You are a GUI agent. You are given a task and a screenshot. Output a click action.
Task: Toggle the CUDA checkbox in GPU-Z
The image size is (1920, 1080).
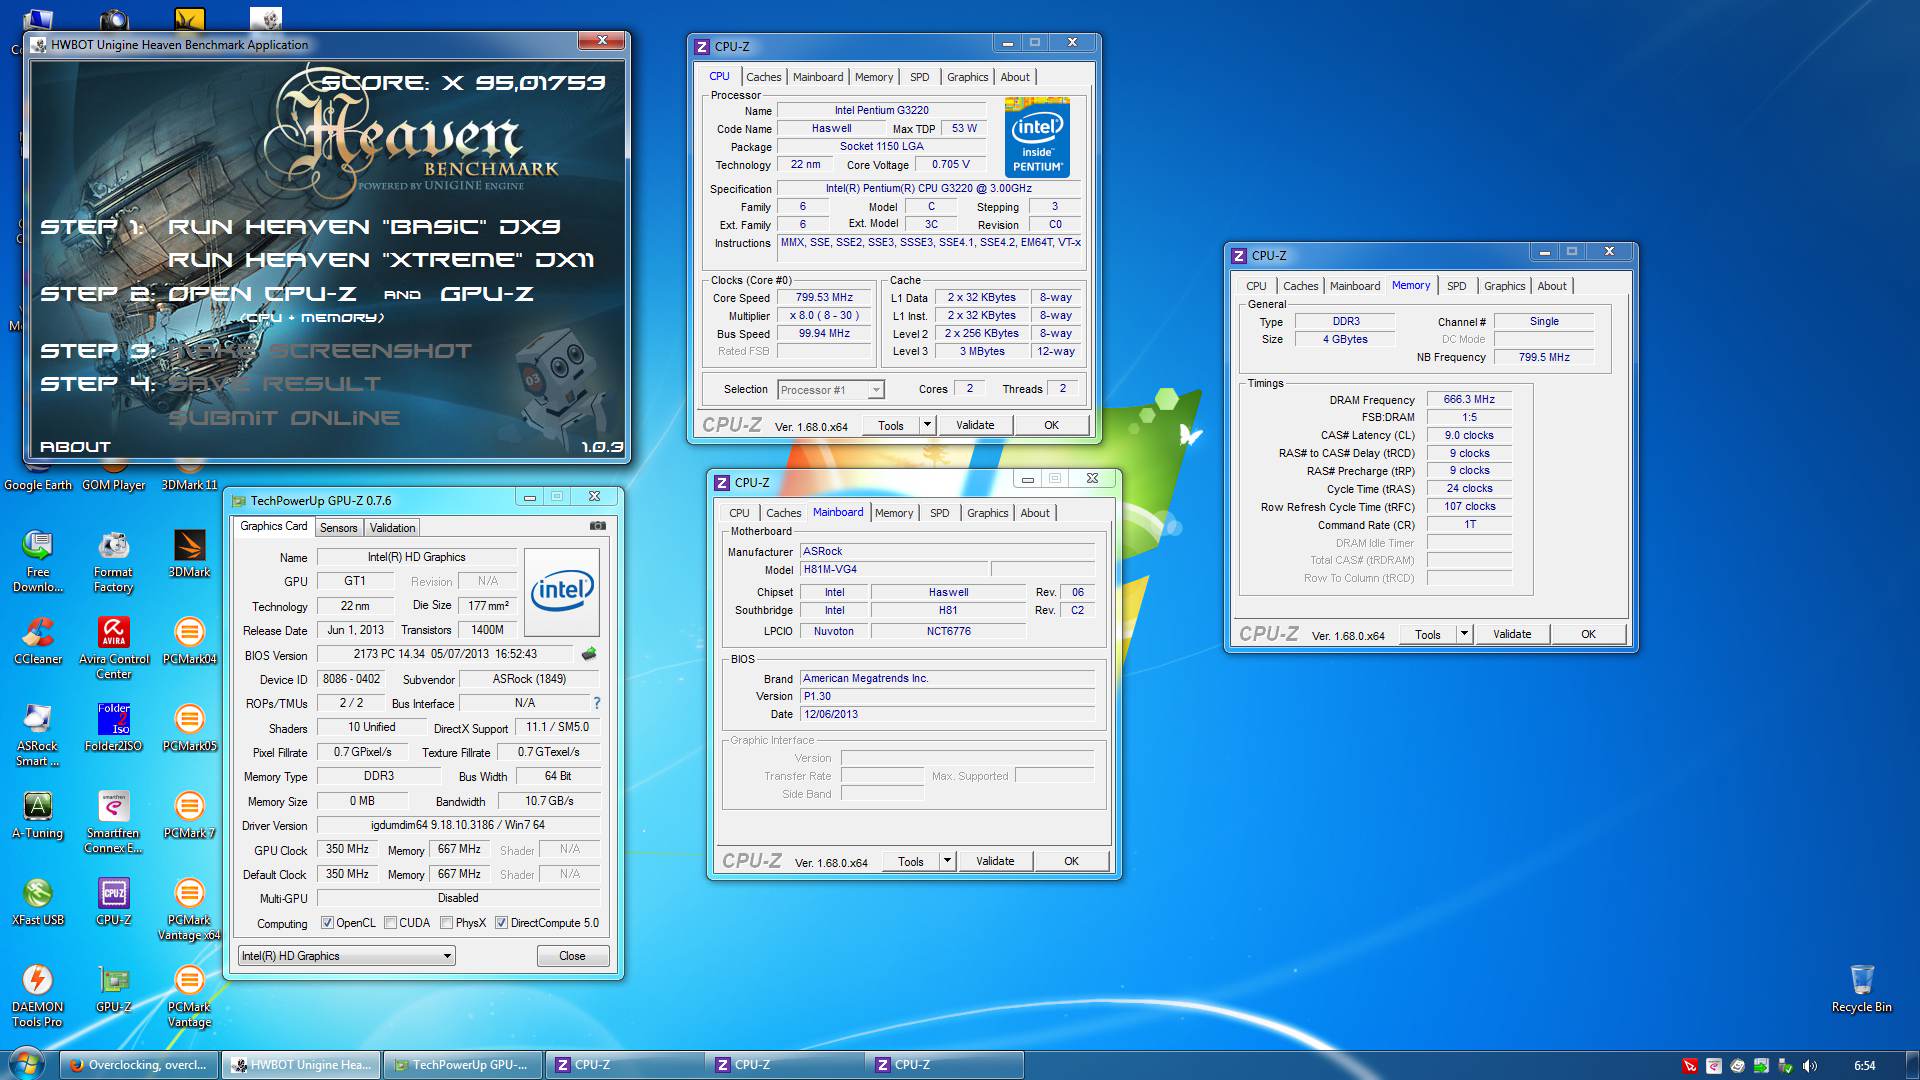[x=390, y=923]
